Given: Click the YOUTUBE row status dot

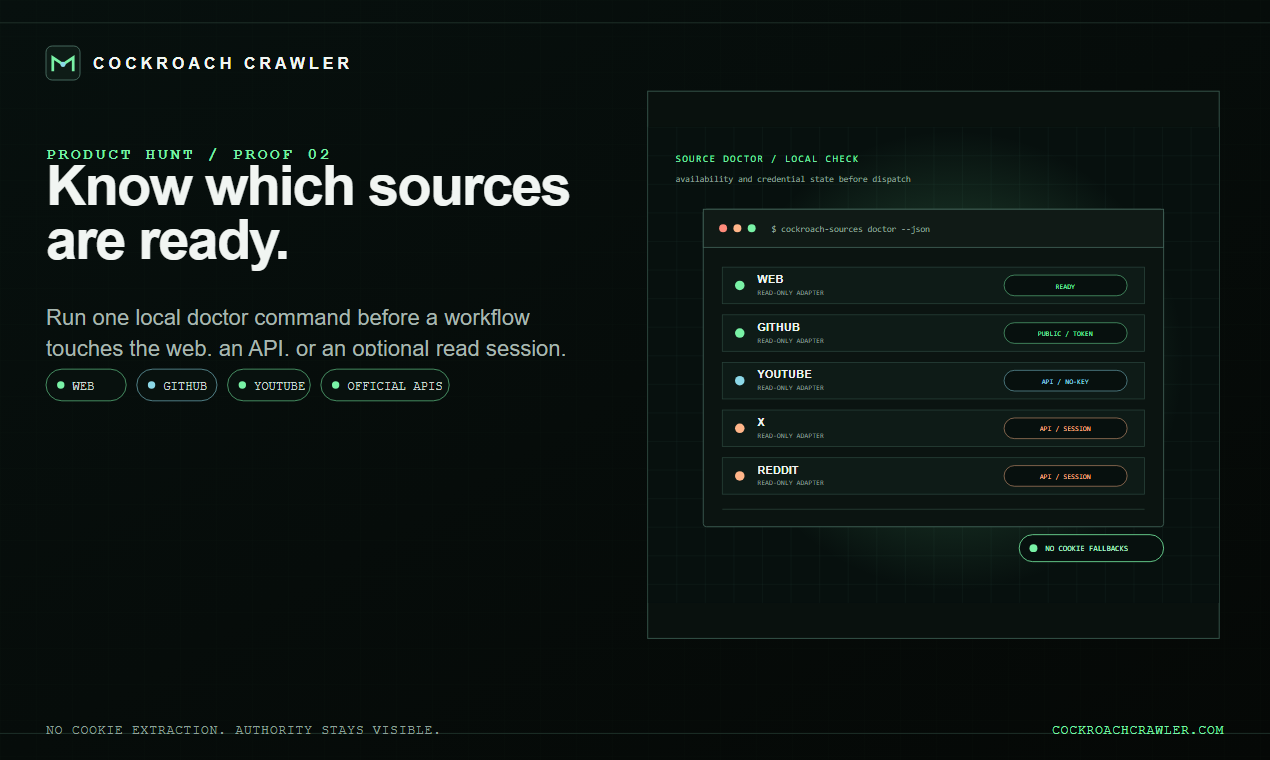Looking at the screenshot, I should (x=740, y=381).
